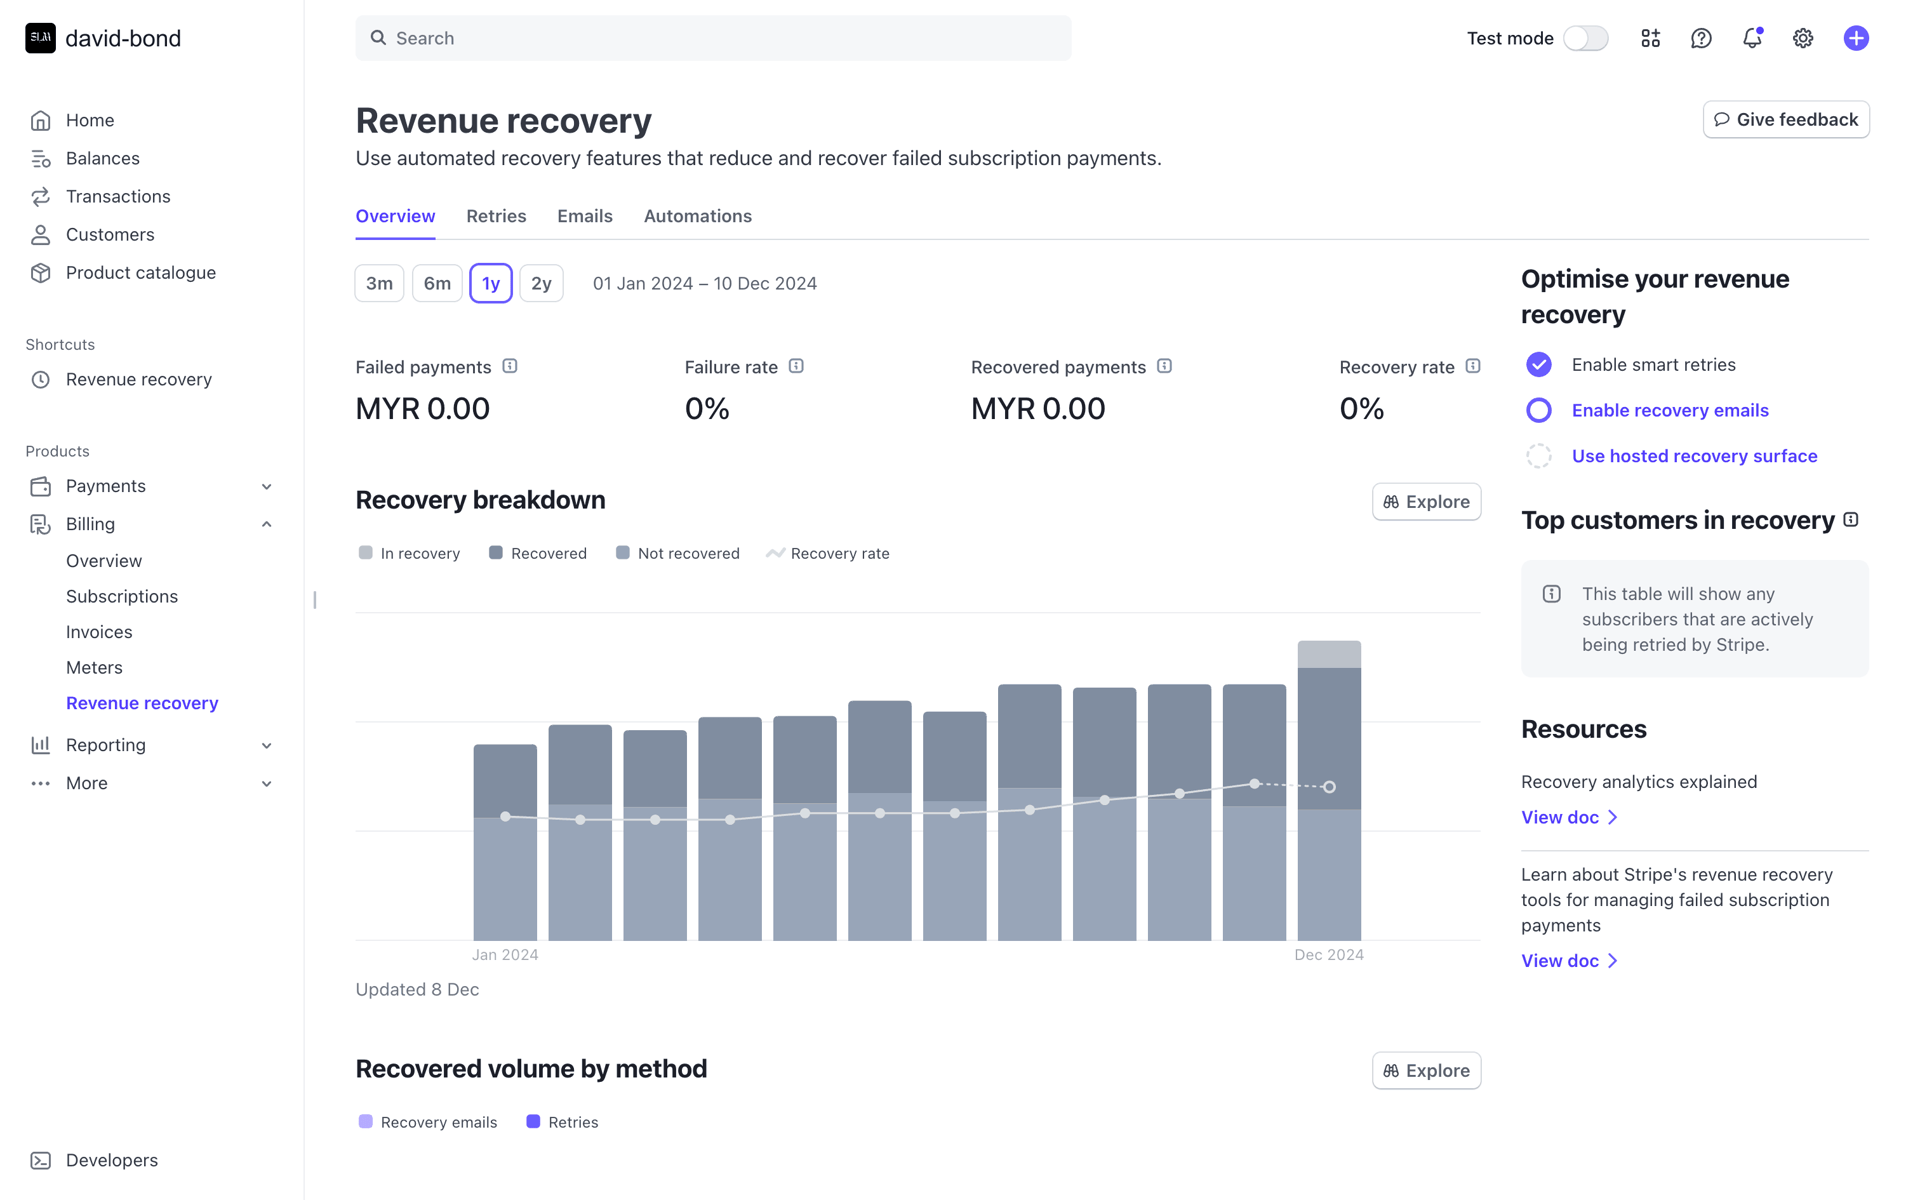Click the Dec 2024 bar in chart
Image resolution: width=1920 pixels, height=1200 pixels.
point(1329,790)
